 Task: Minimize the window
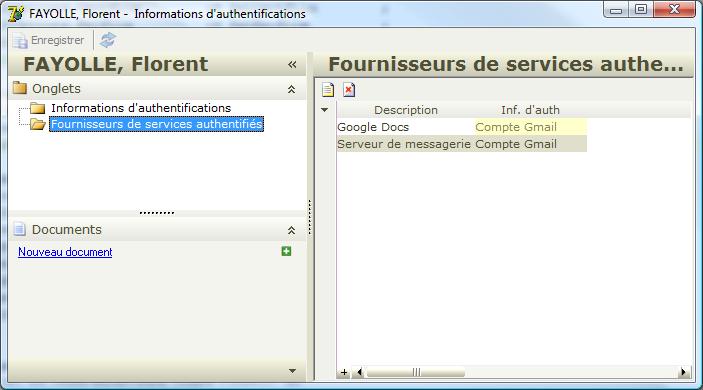[x=616, y=9]
